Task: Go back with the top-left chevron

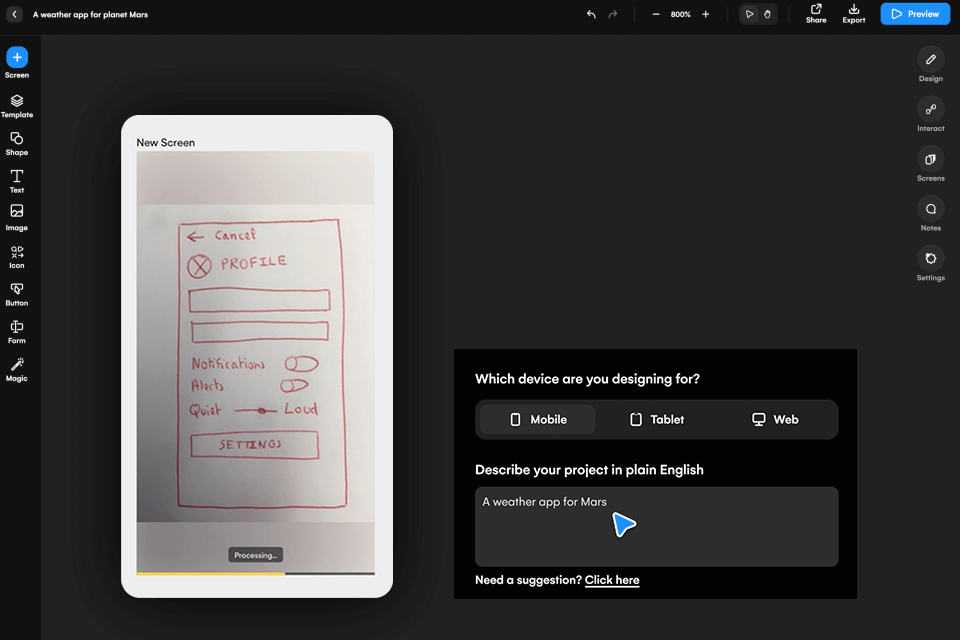Action: [x=15, y=14]
